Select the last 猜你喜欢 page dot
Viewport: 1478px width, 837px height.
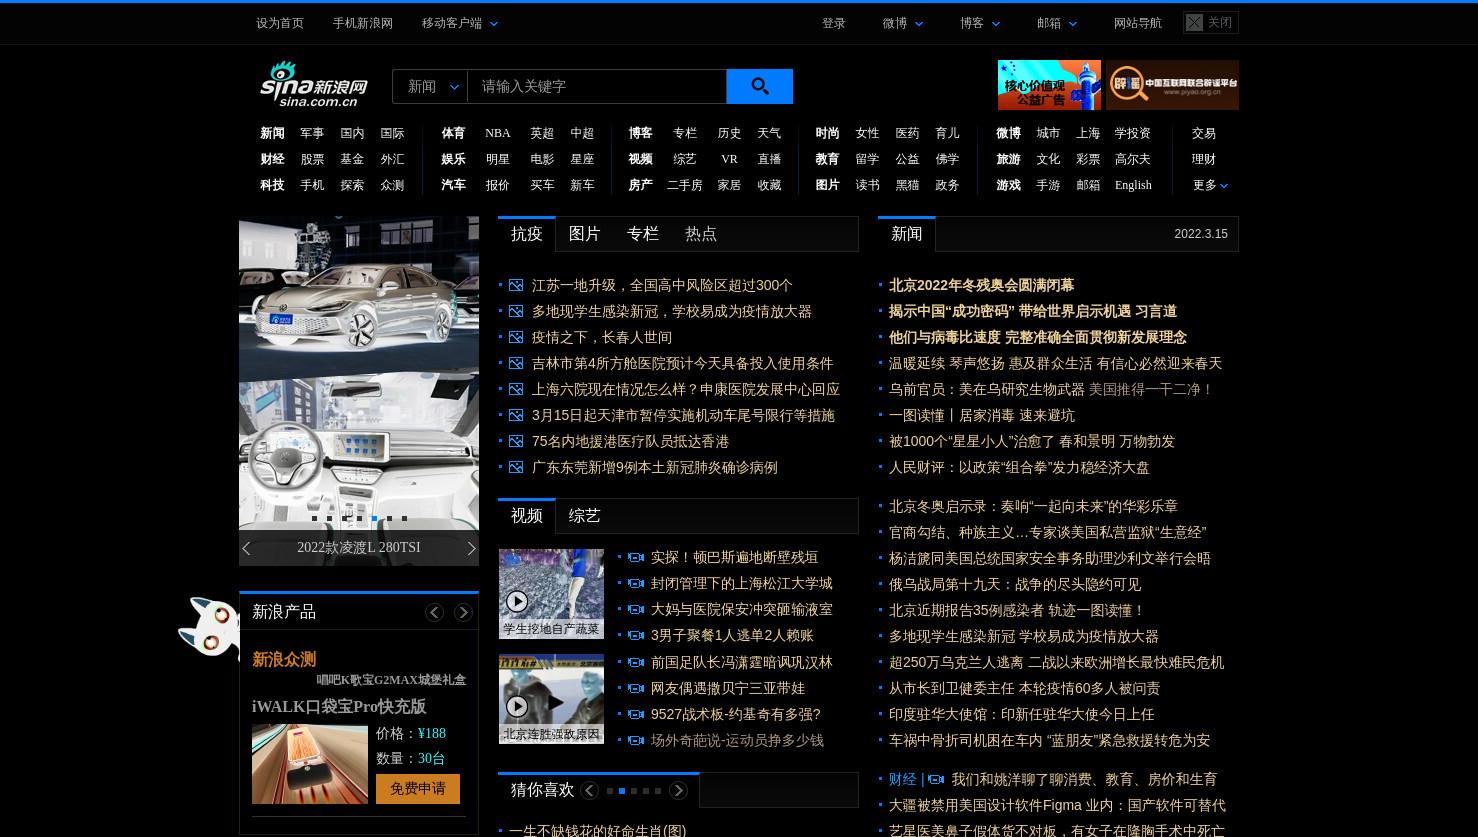(658, 791)
